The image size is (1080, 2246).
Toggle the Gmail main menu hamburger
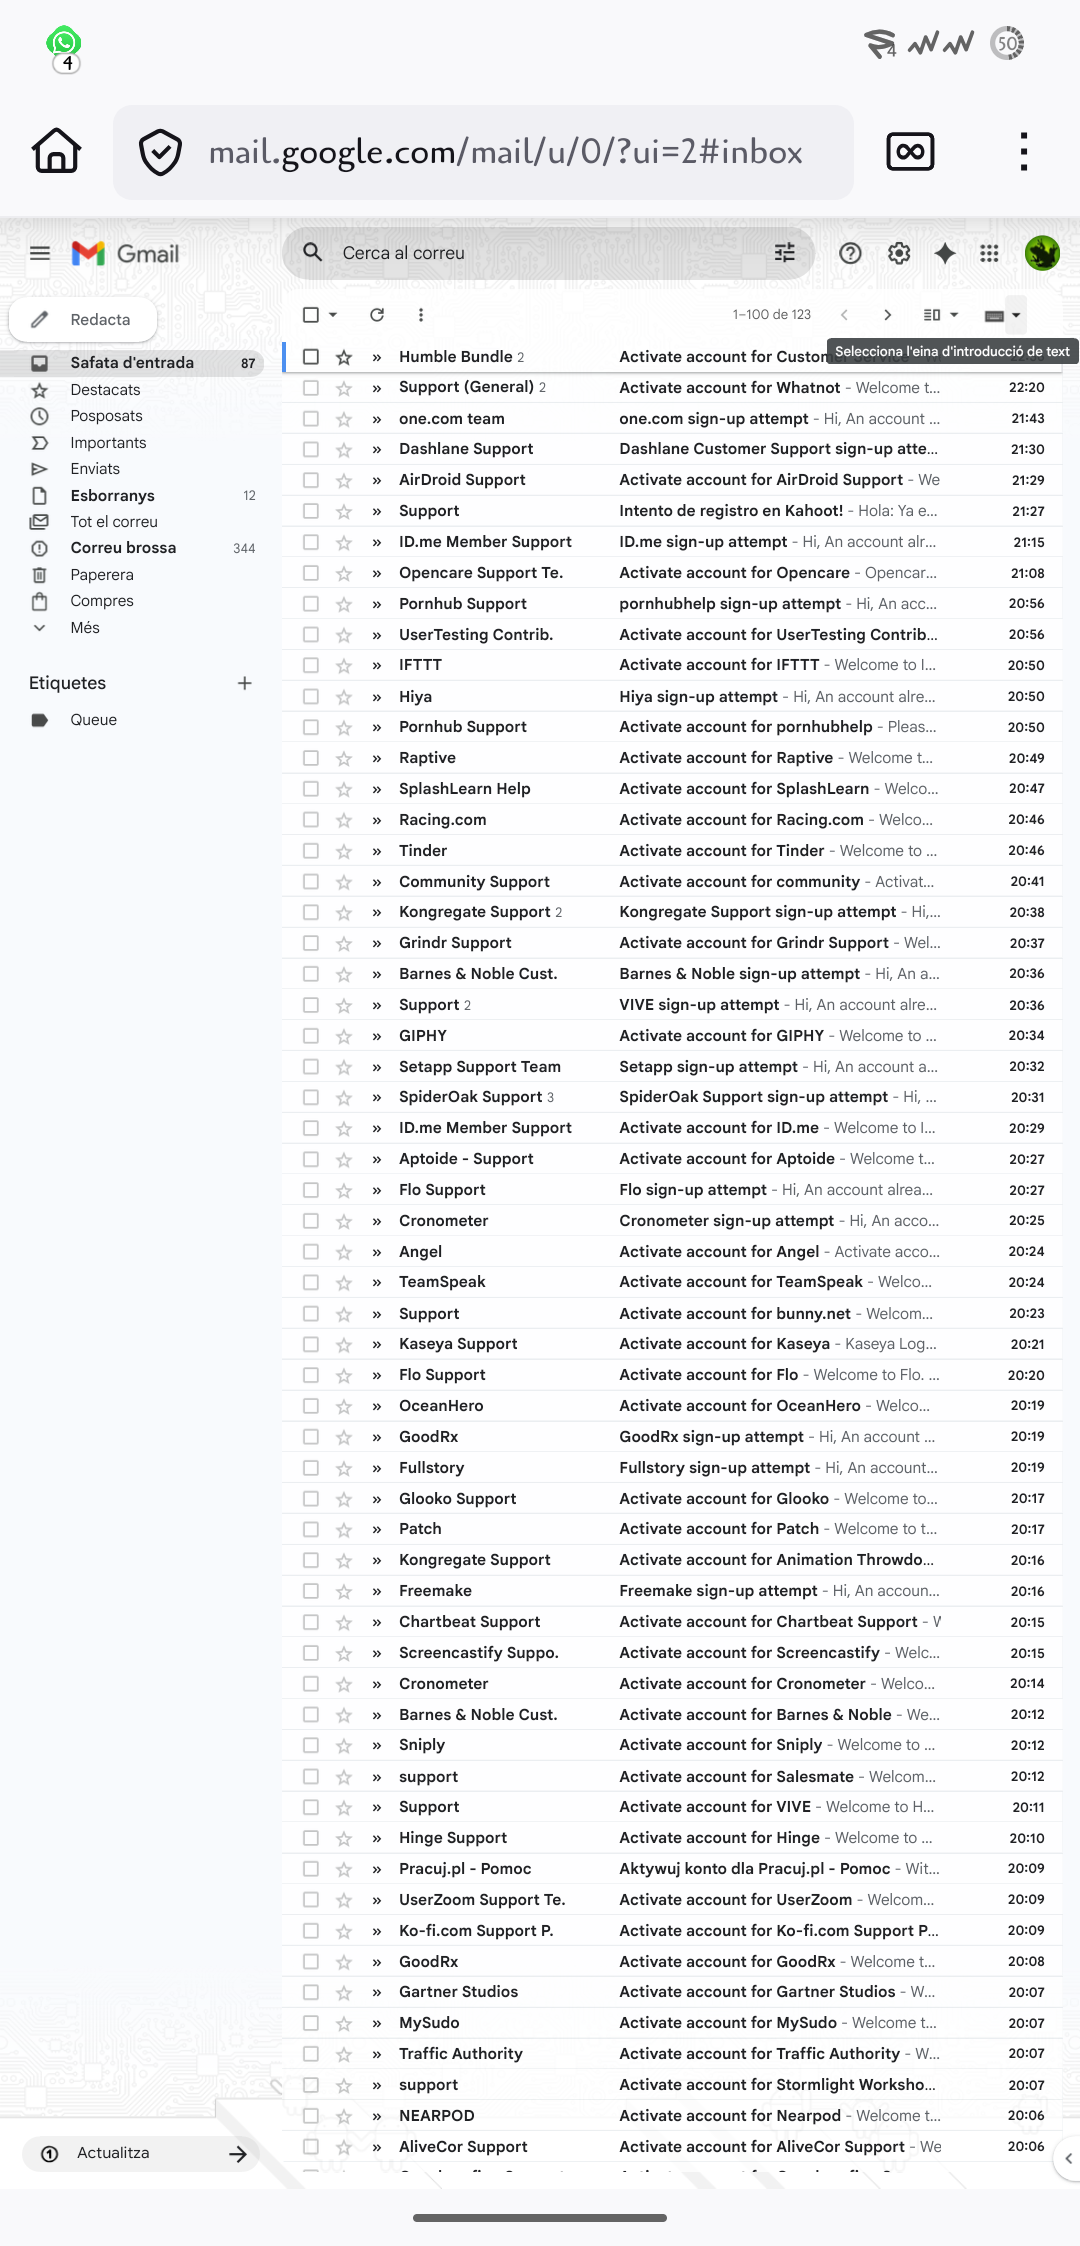(40, 253)
